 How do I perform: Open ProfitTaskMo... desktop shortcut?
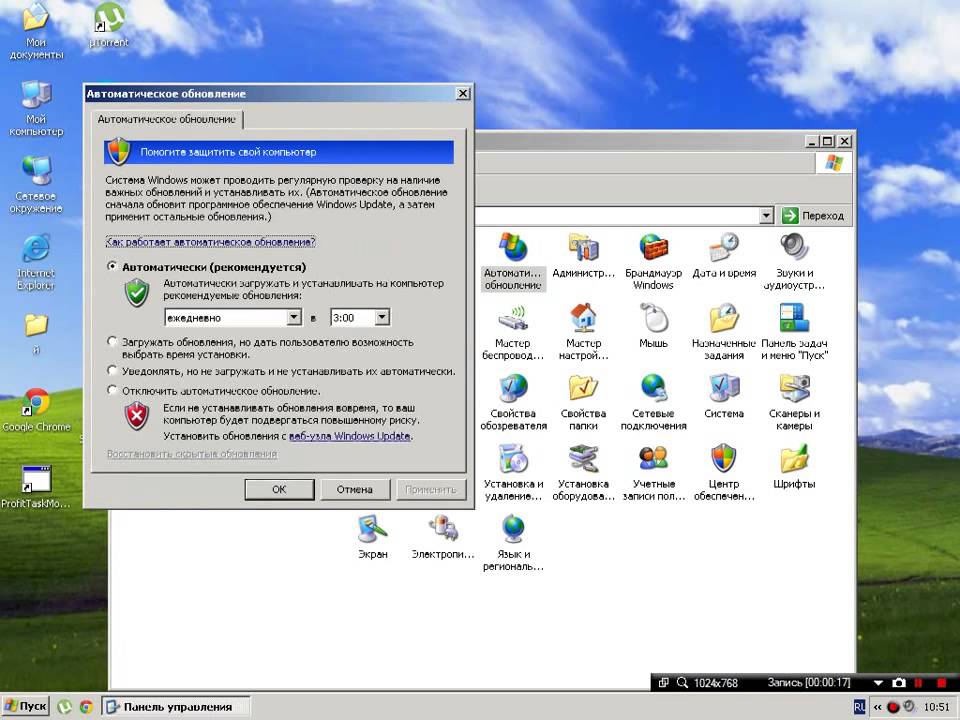click(x=36, y=487)
